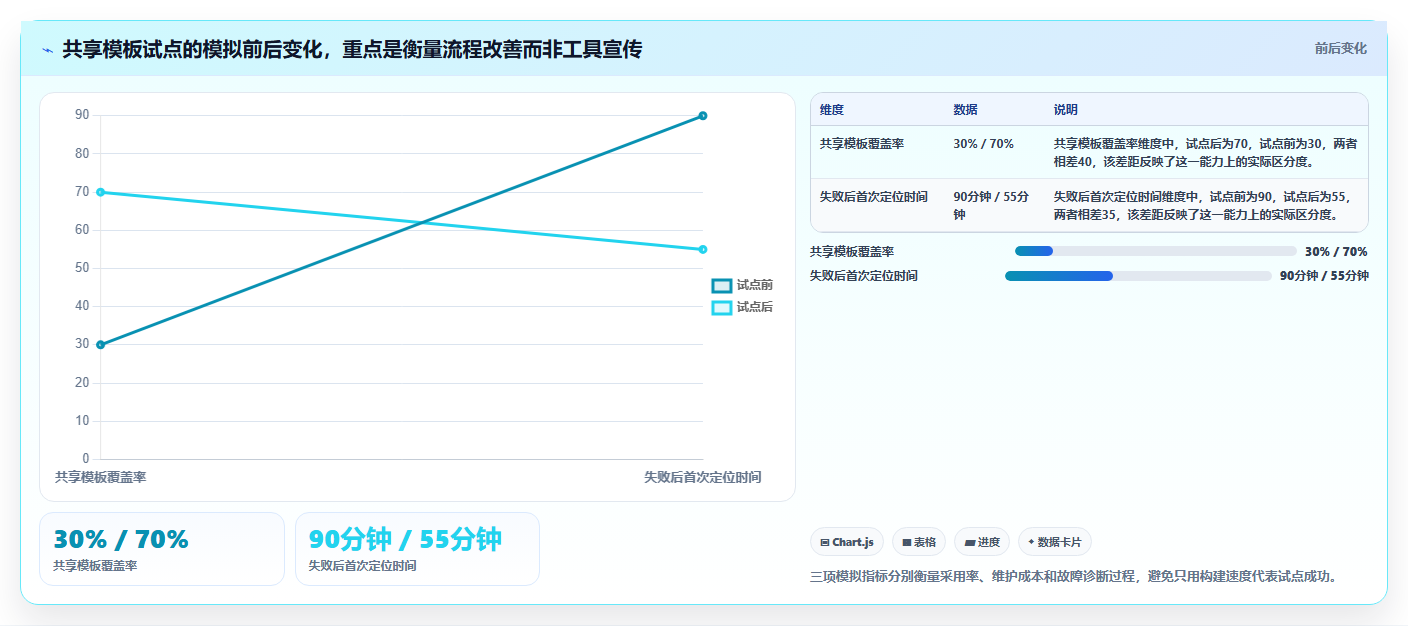Image resolution: width=1408 pixels, height=626 pixels.
Task: Open the 90分钟 / 55分钟 stat card
Action: (417, 549)
